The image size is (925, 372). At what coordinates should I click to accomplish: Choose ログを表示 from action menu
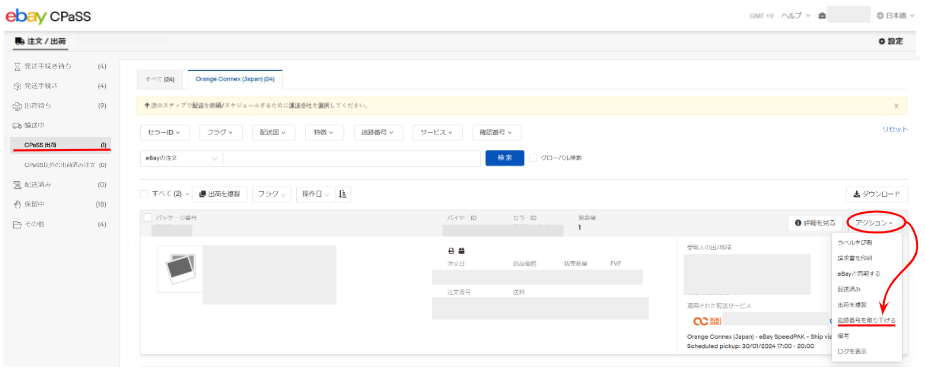tap(851, 351)
